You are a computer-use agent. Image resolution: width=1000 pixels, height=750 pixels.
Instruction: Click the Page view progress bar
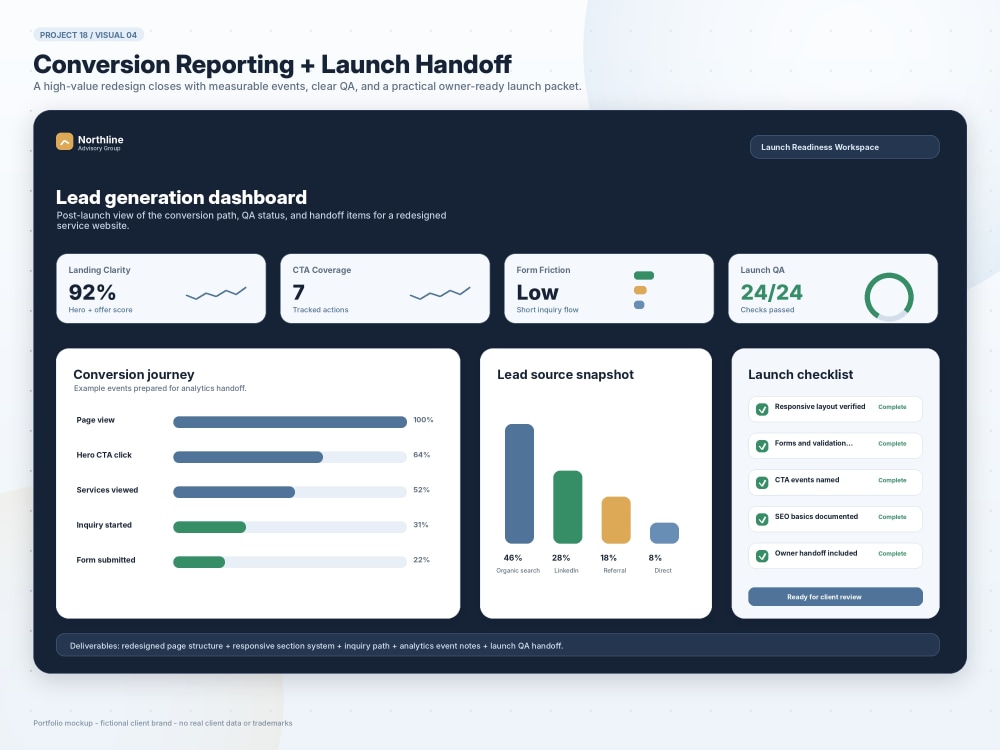tap(290, 422)
